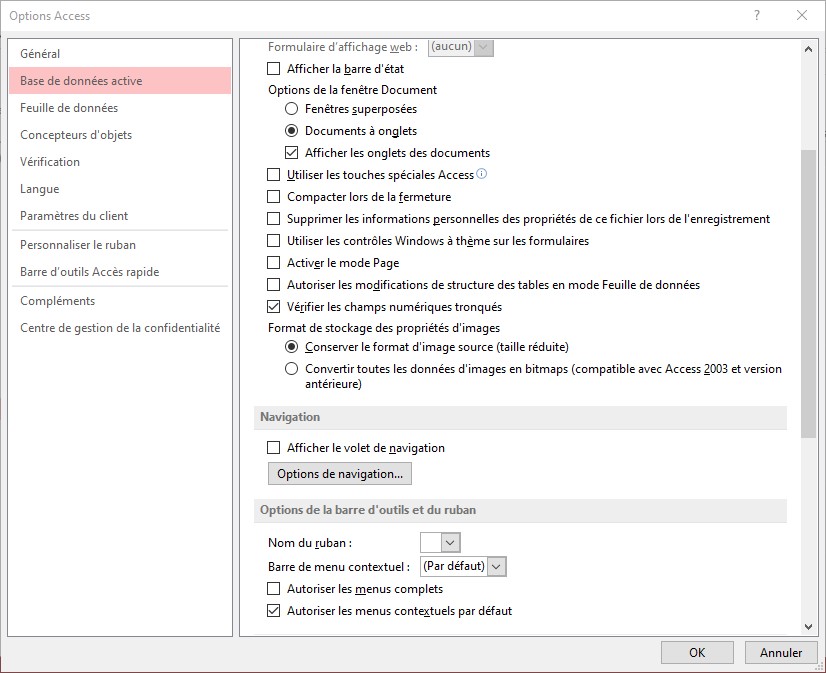Select Convertir toutes les données d'images en bitmaps

click(292, 369)
